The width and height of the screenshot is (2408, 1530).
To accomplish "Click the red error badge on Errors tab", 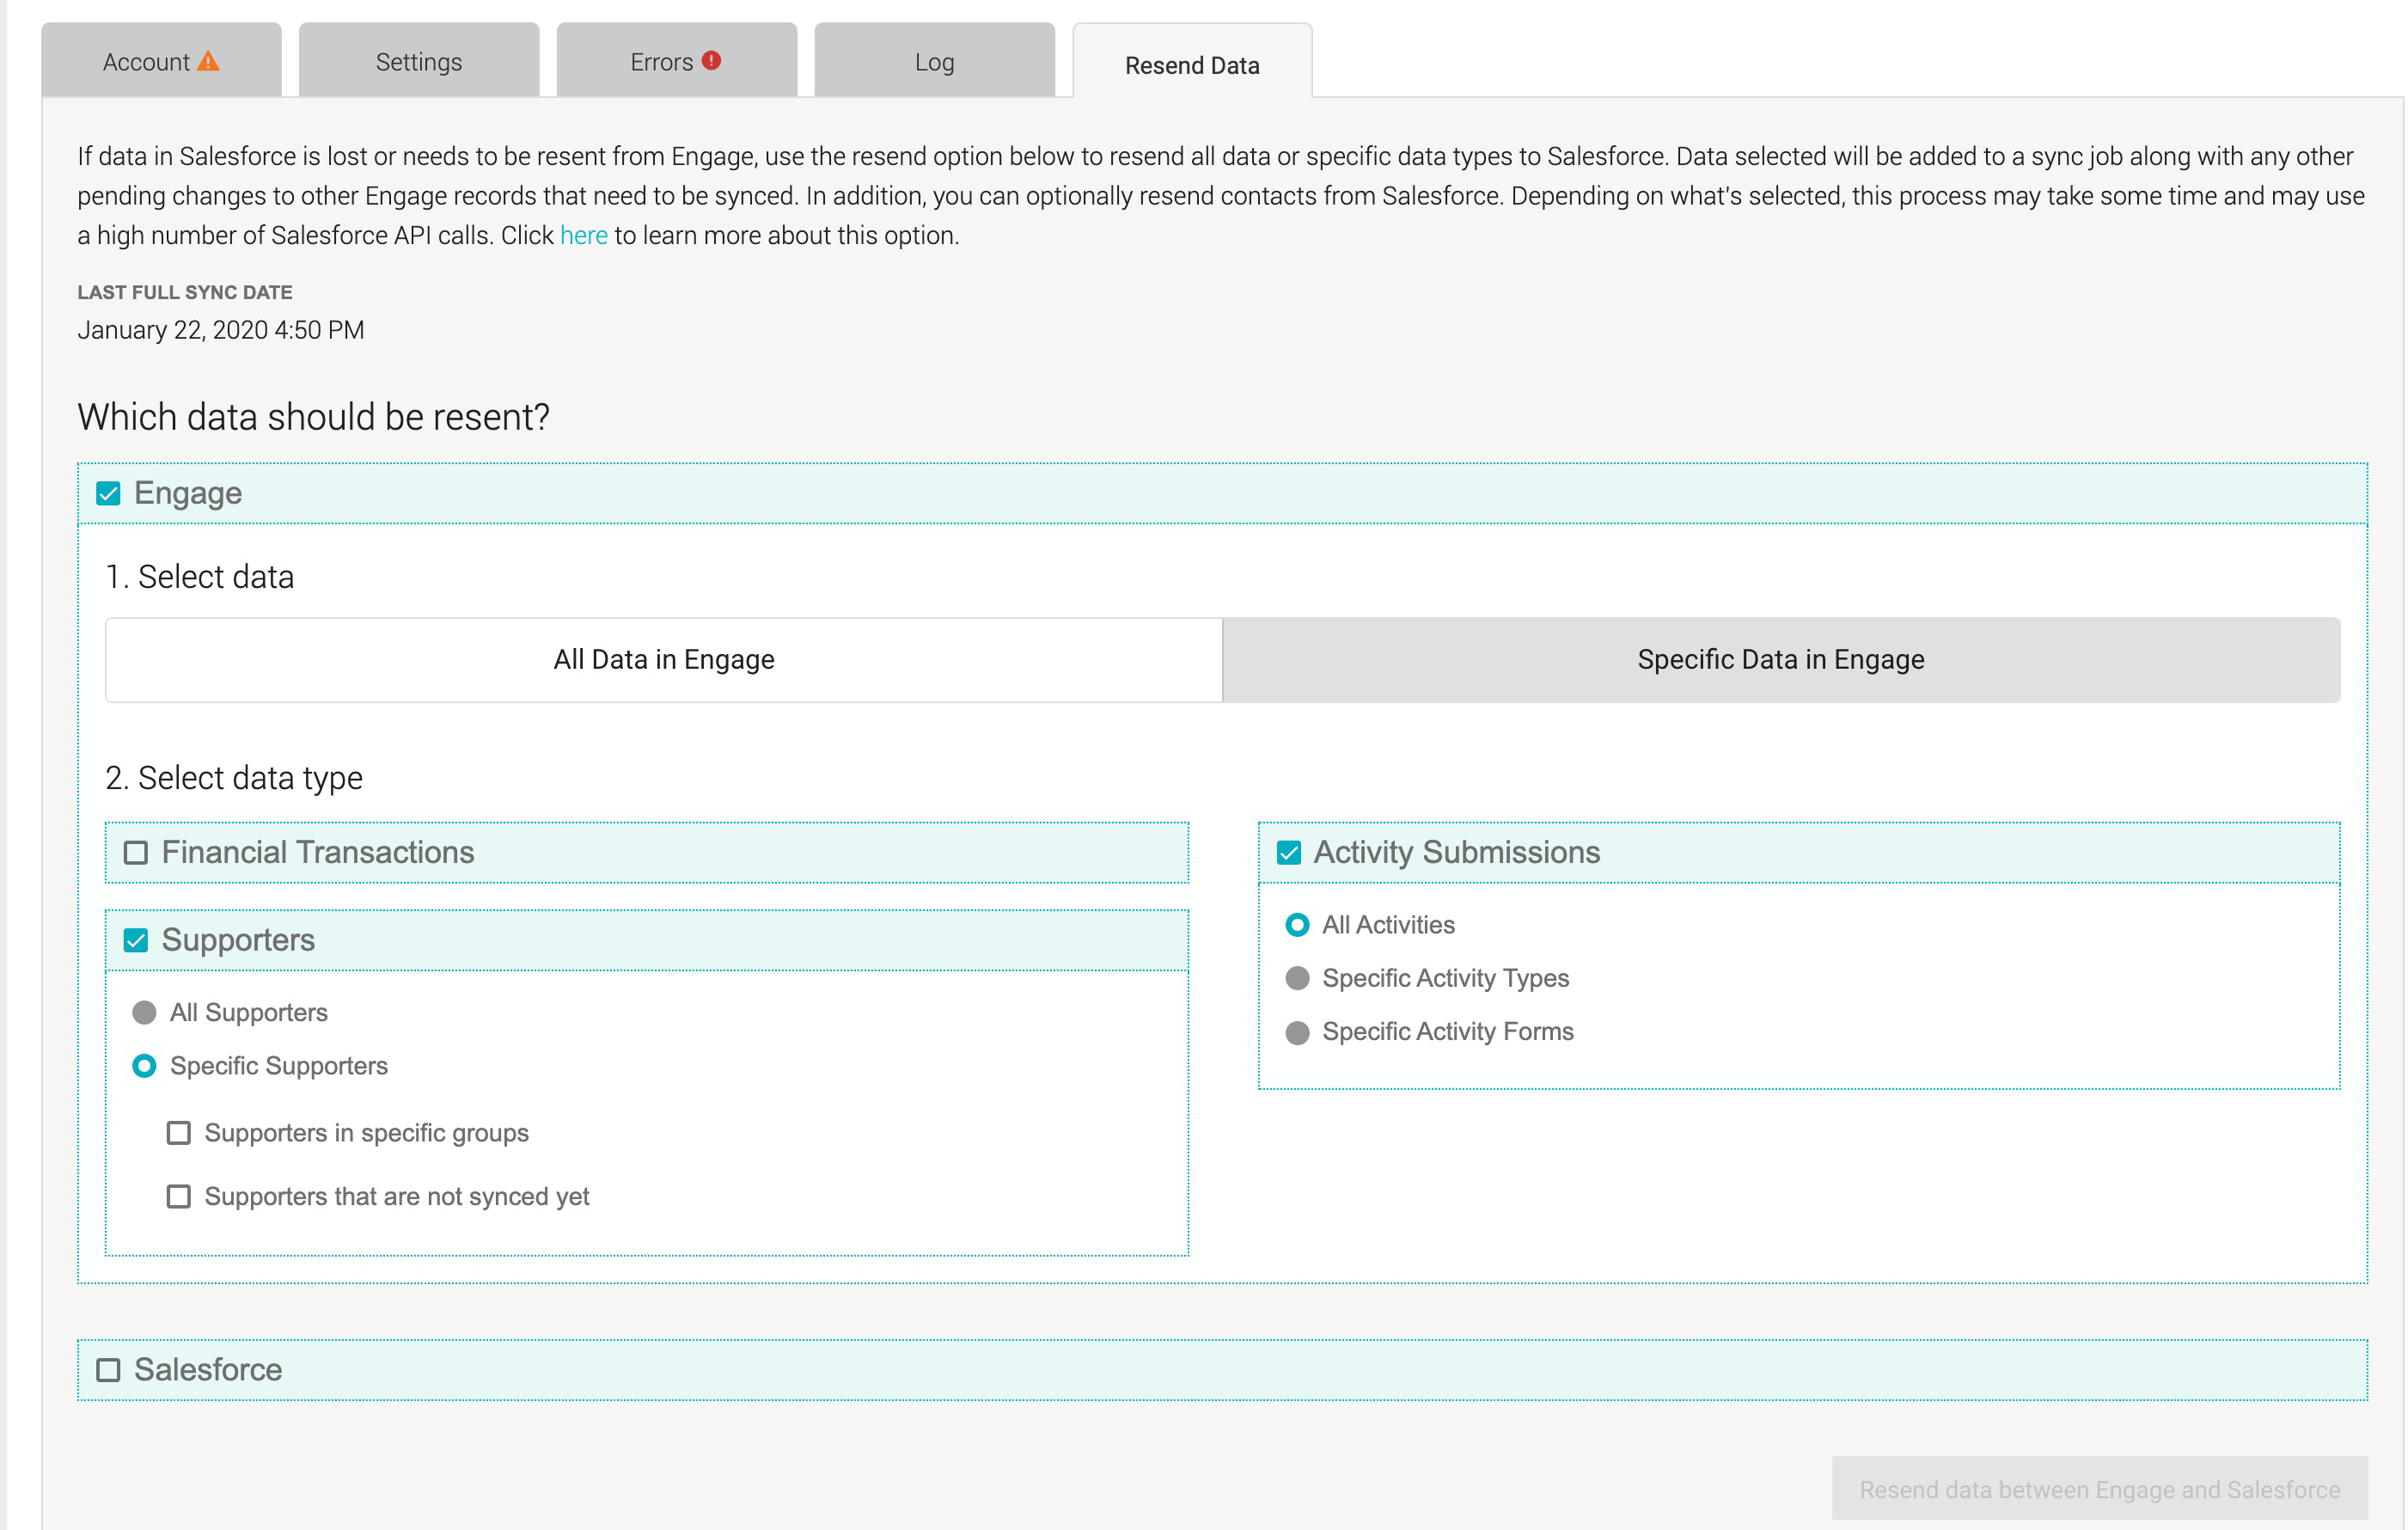I will [x=711, y=60].
